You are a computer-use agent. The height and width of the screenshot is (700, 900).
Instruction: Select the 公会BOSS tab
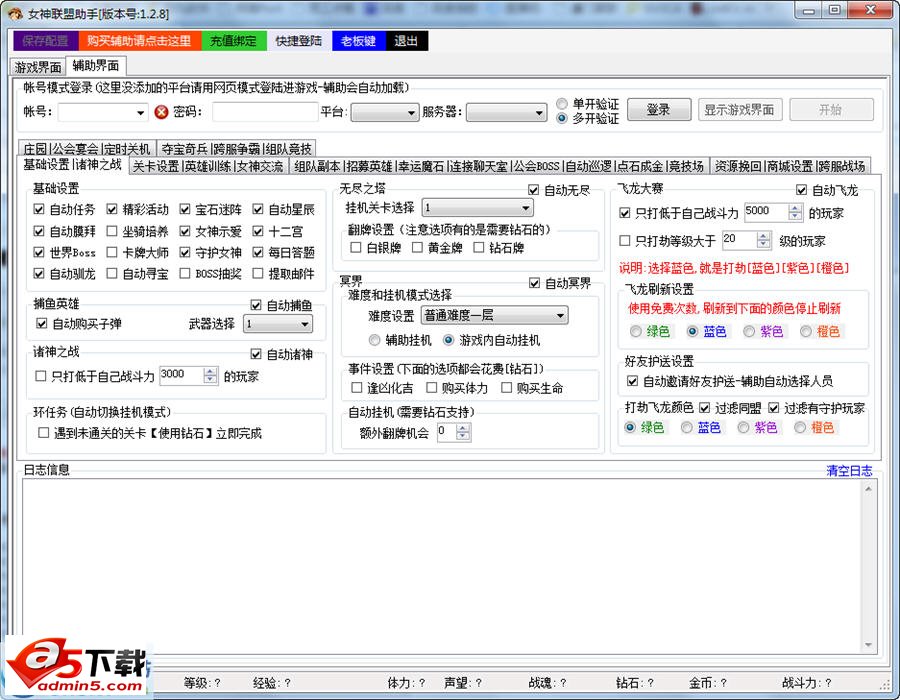click(x=535, y=166)
